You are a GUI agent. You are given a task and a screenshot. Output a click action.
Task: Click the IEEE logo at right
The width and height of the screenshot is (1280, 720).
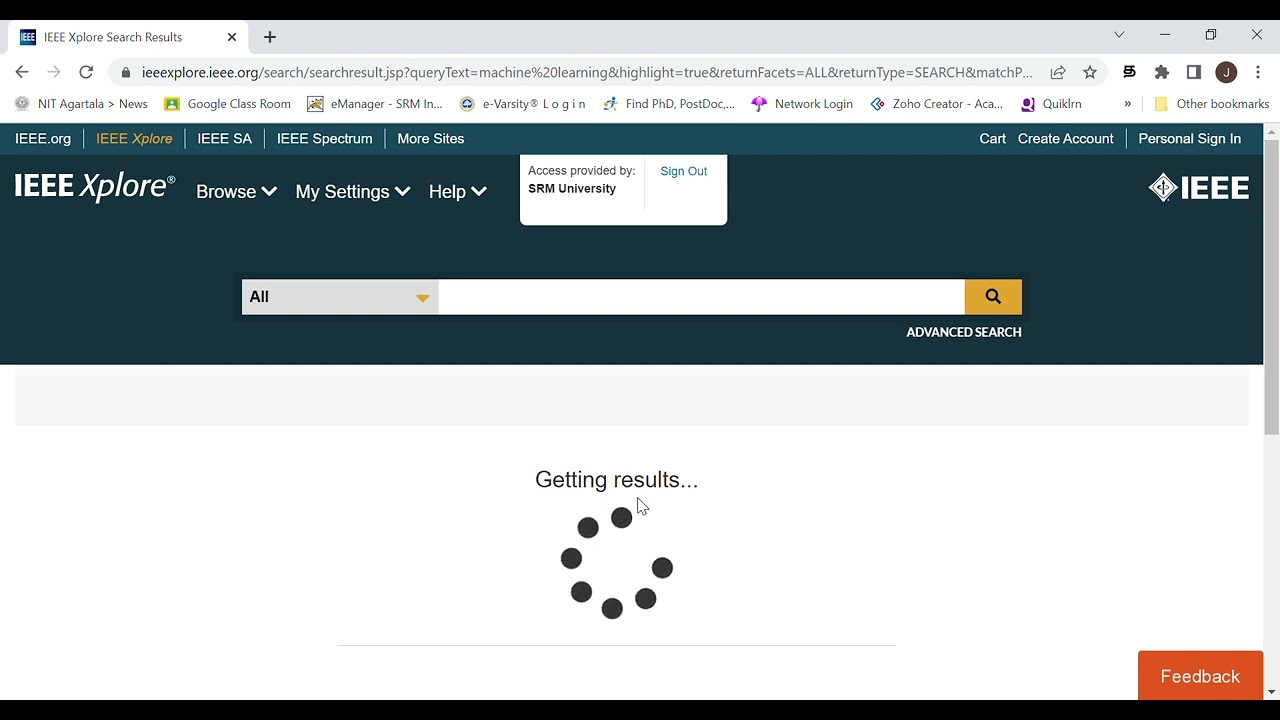click(x=1199, y=188)
